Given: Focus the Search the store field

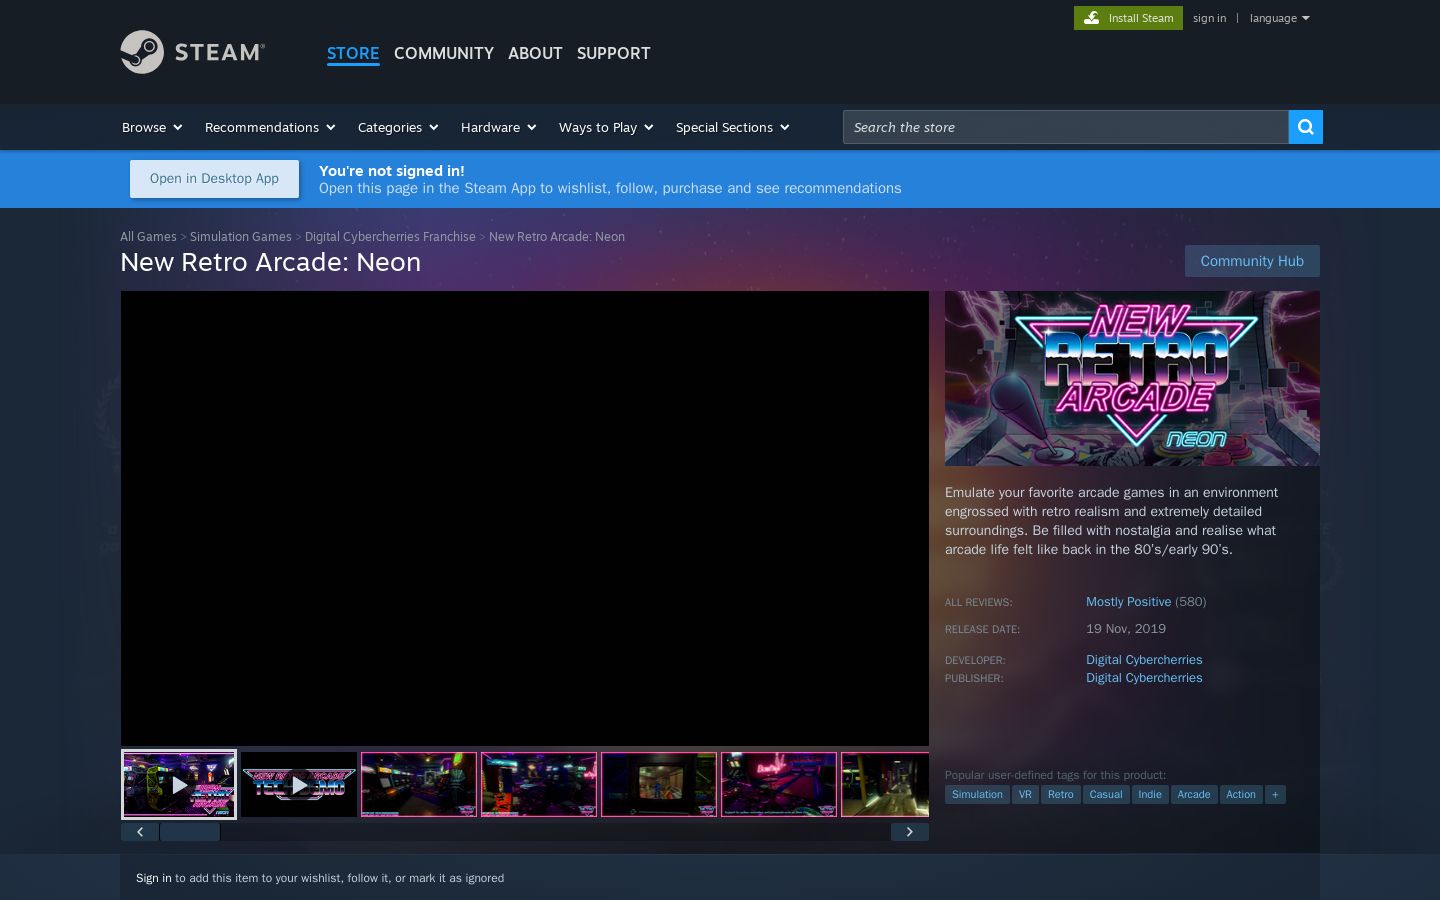Looking at the screenshot, I should point(1066,127).
